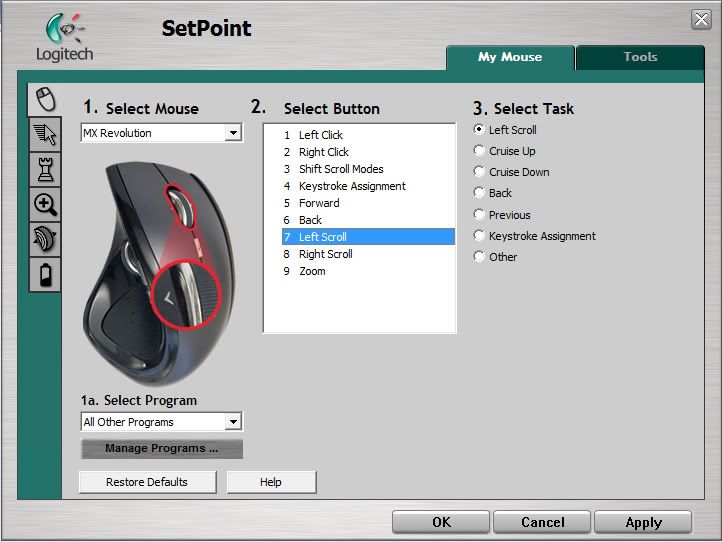Select the Back task radio button
The image size is (722, 542).
[x=479, y=192]
